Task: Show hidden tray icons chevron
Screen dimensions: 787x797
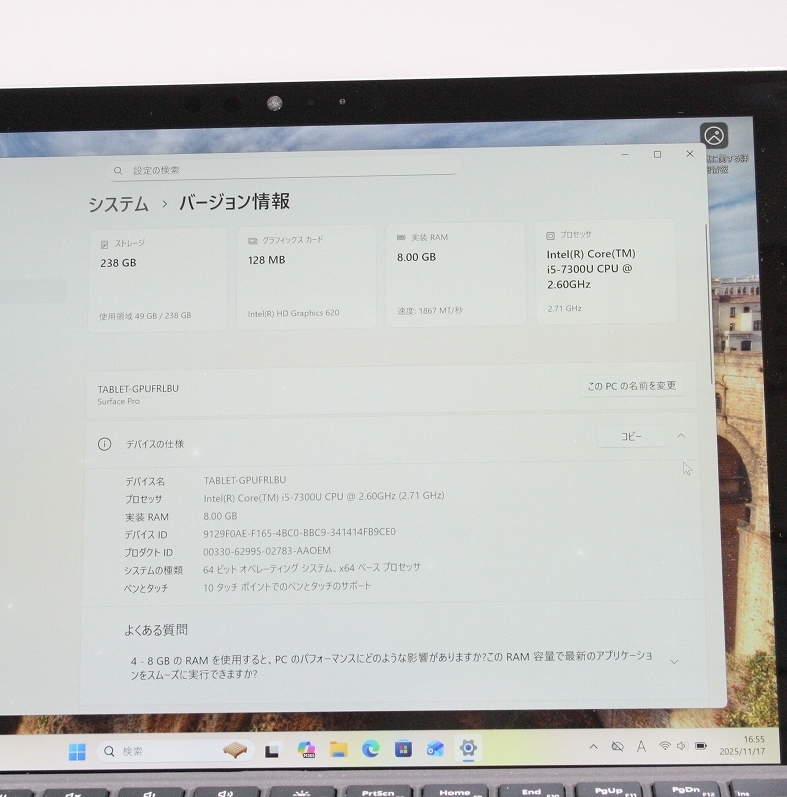Action: click(593, 747)
